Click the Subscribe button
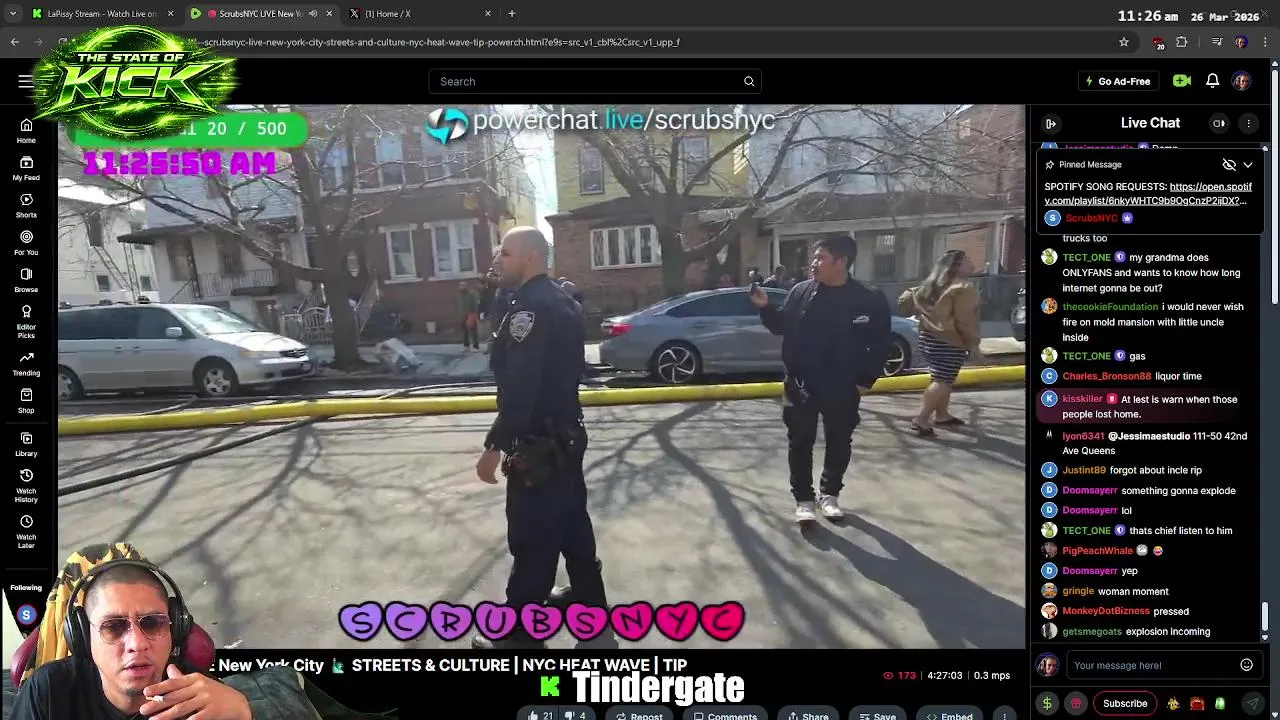 click(x=1125, y=703)
